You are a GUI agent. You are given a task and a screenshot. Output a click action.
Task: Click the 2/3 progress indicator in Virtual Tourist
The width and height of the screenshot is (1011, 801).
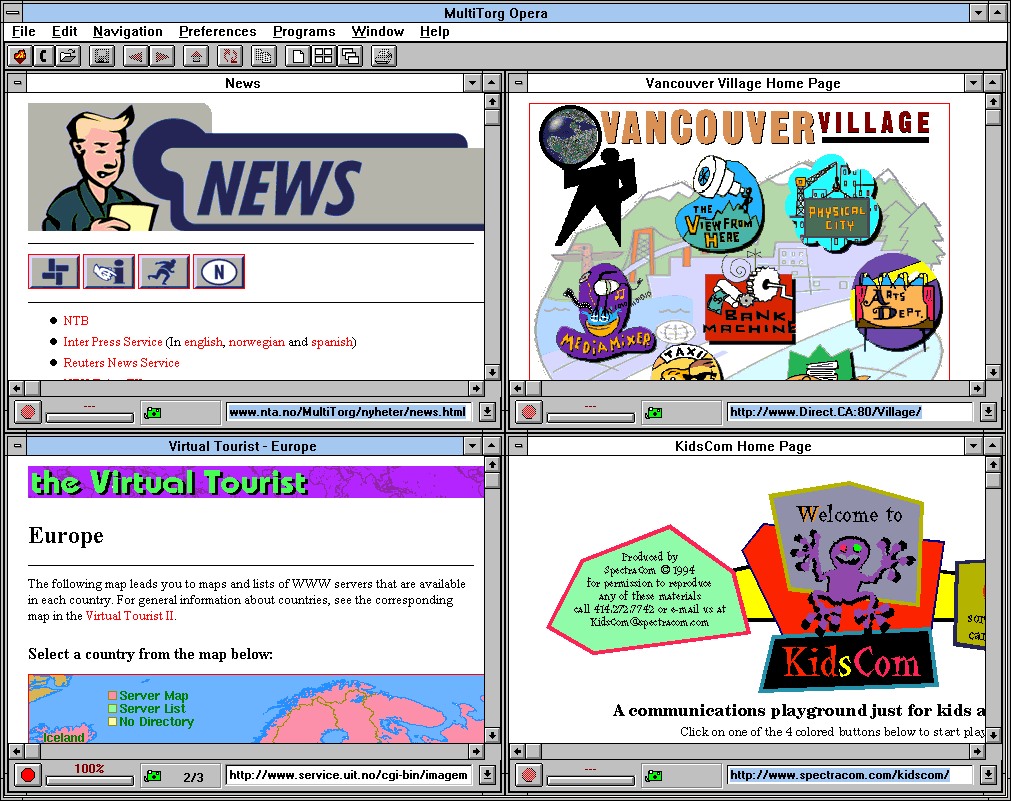click(x=192, y=775)
